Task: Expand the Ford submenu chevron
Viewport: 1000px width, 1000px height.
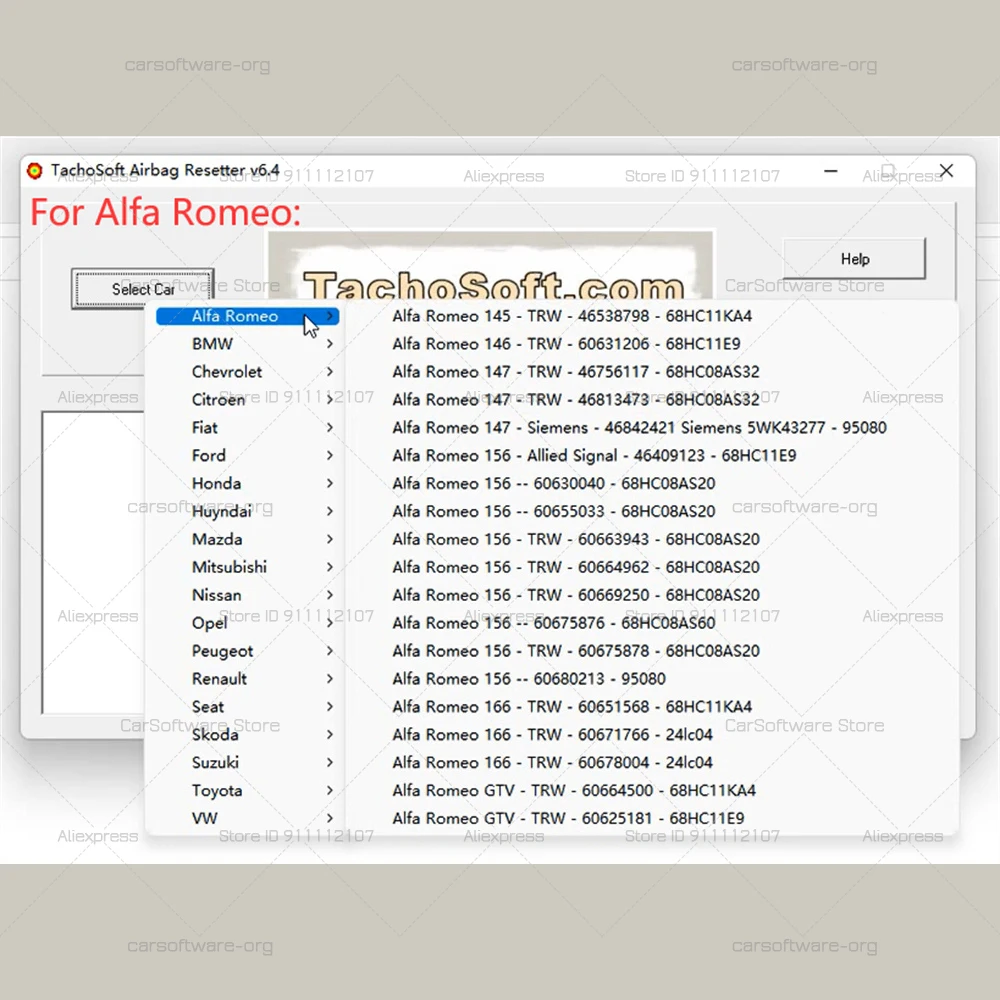Action: [330, 455]
